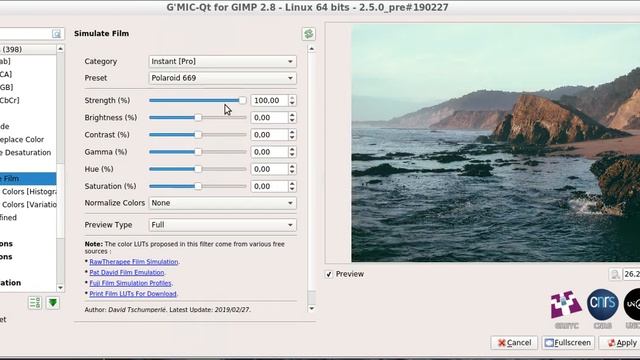Select the highlighted Simulate Film filter row
The width and height of the screenshot is (640, 360).
(x=28, y=178)
